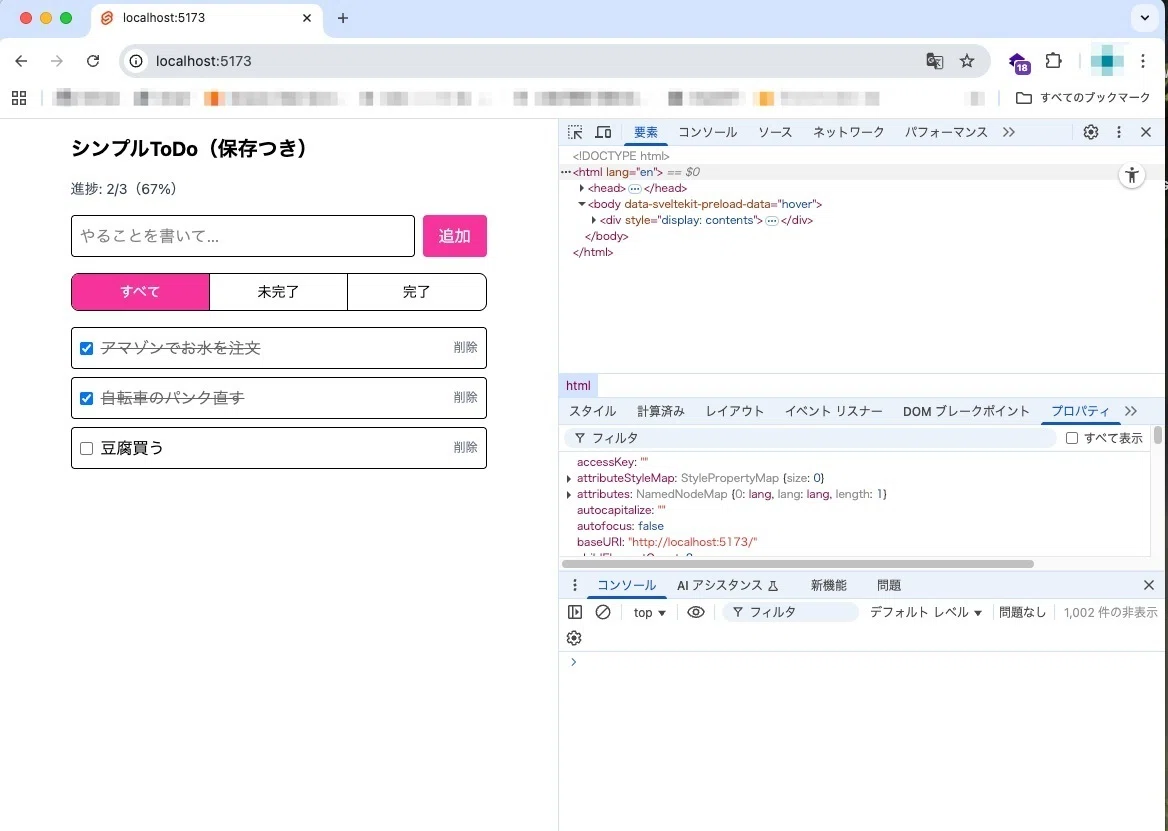Click the accessibility tree toggle icon
The height and width of the screenshot is (831, 1168).
click(x=1132, y=176)
